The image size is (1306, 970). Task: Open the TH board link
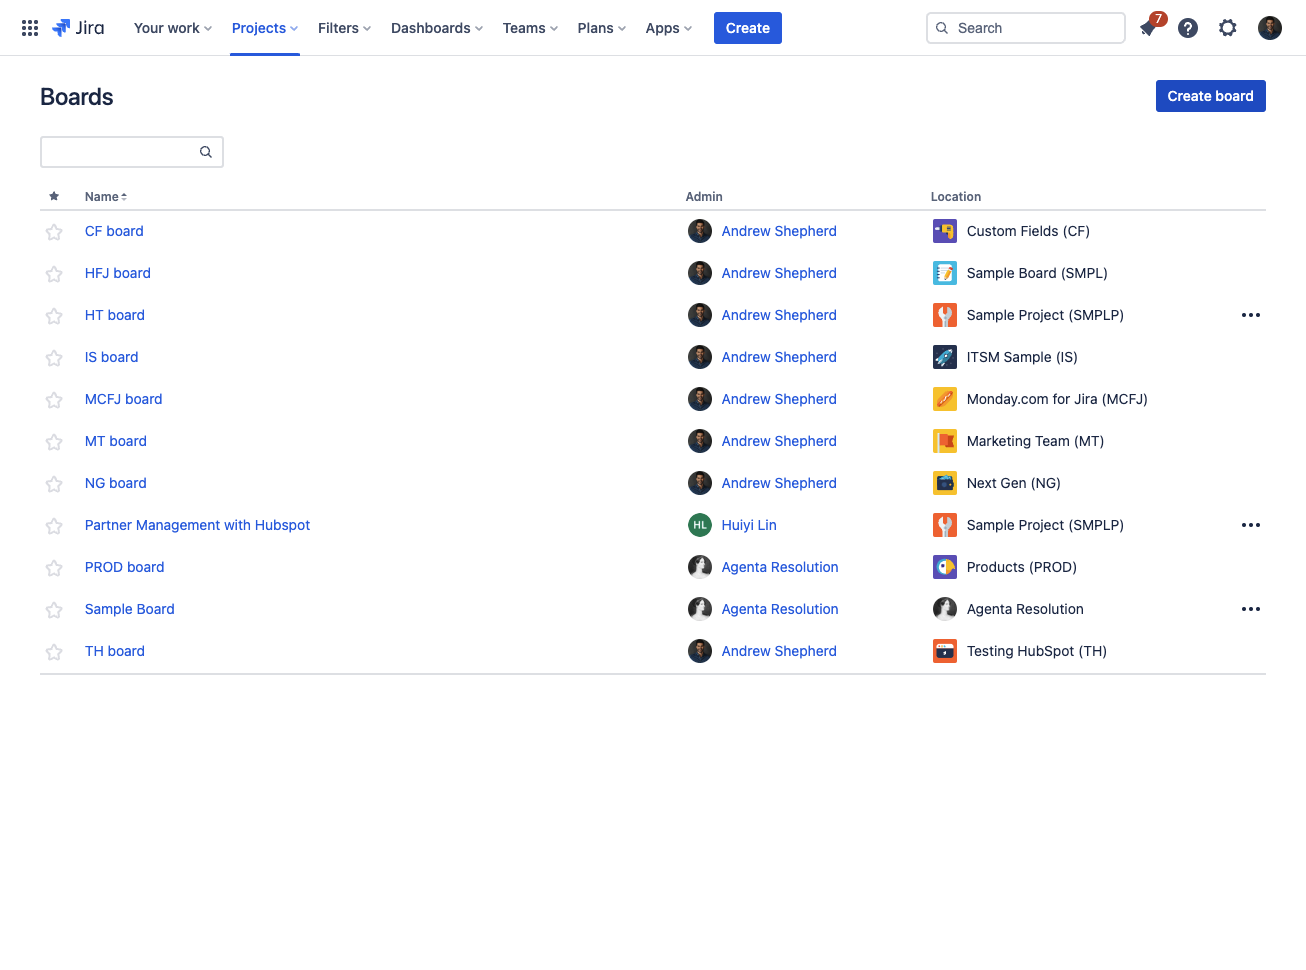115,651
